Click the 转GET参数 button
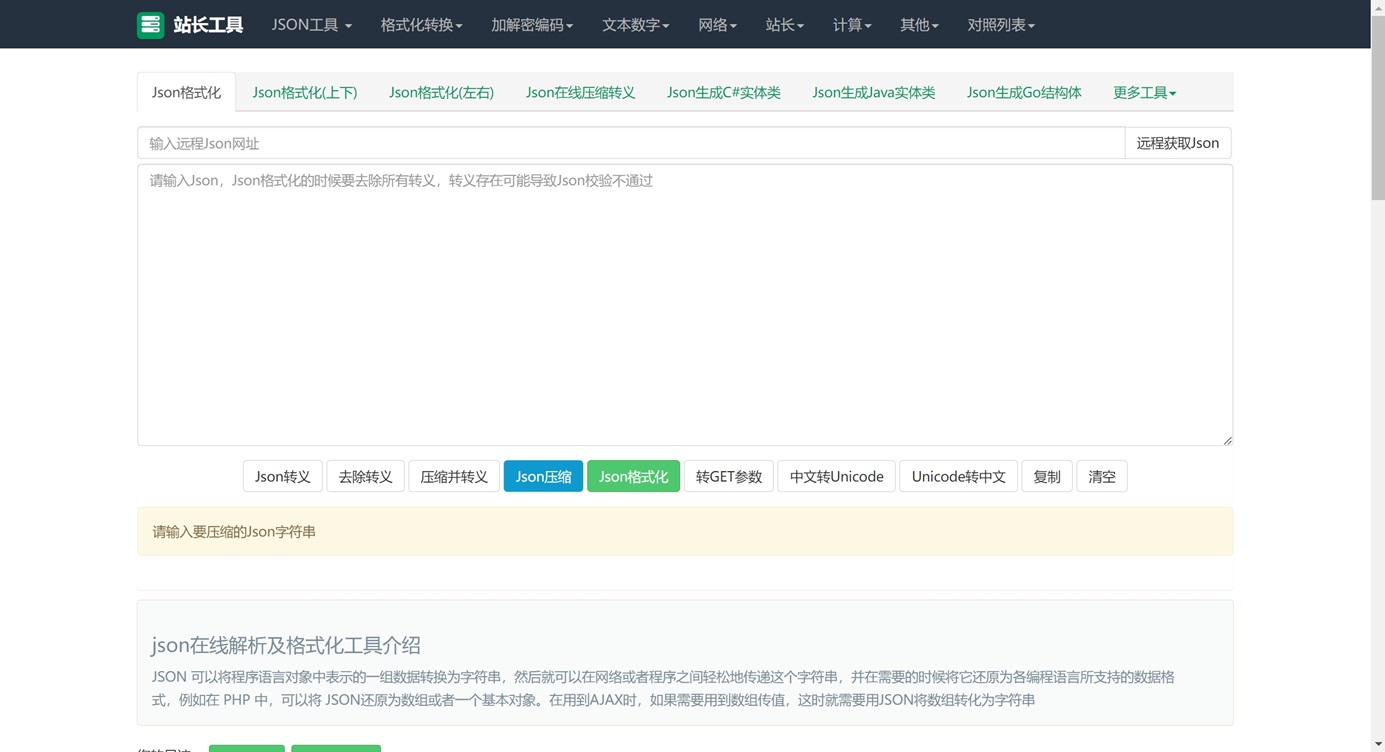This screenshot has height=752, width=1385. point(728,476)
